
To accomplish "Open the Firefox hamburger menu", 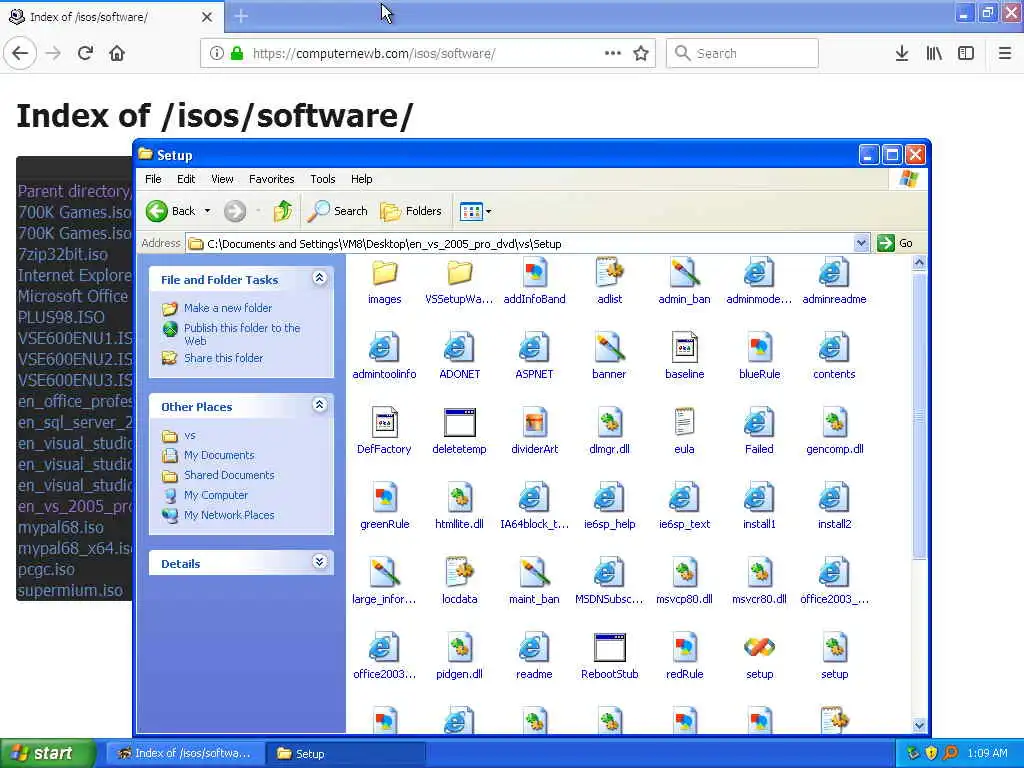I will pos(1004,53).
